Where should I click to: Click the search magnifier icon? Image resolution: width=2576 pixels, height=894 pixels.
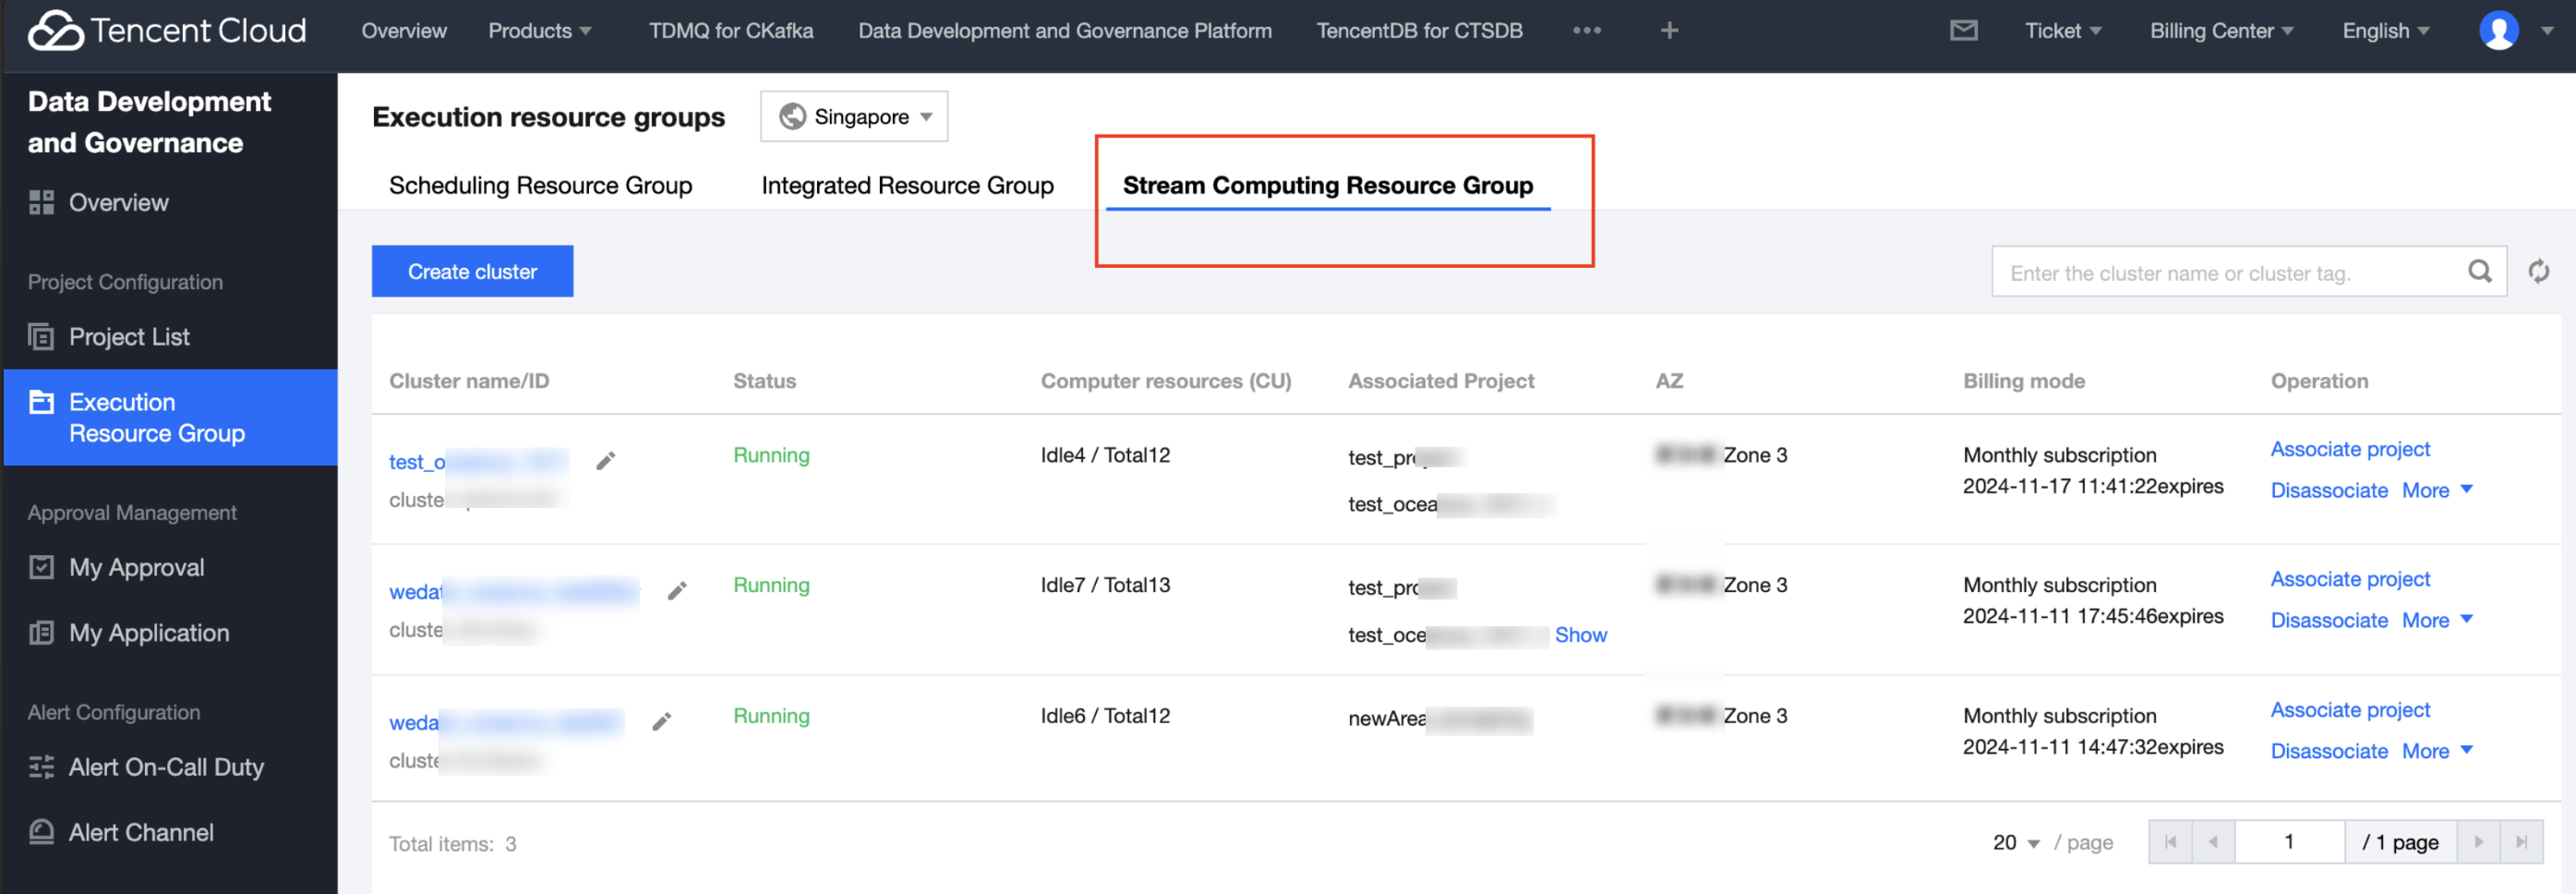[x=2479, y=272]
